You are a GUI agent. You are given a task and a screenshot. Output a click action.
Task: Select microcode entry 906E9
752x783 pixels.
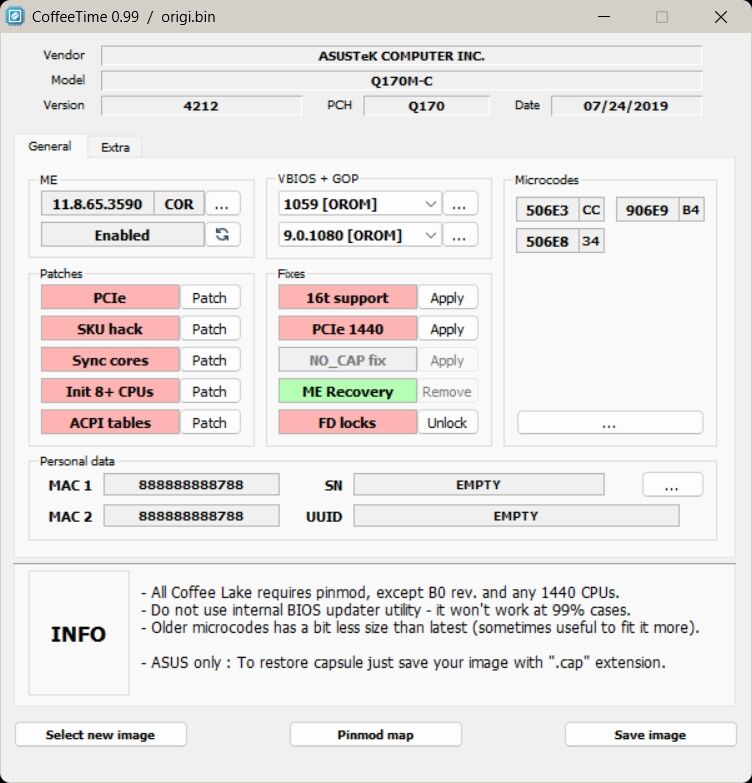(647, 210)
